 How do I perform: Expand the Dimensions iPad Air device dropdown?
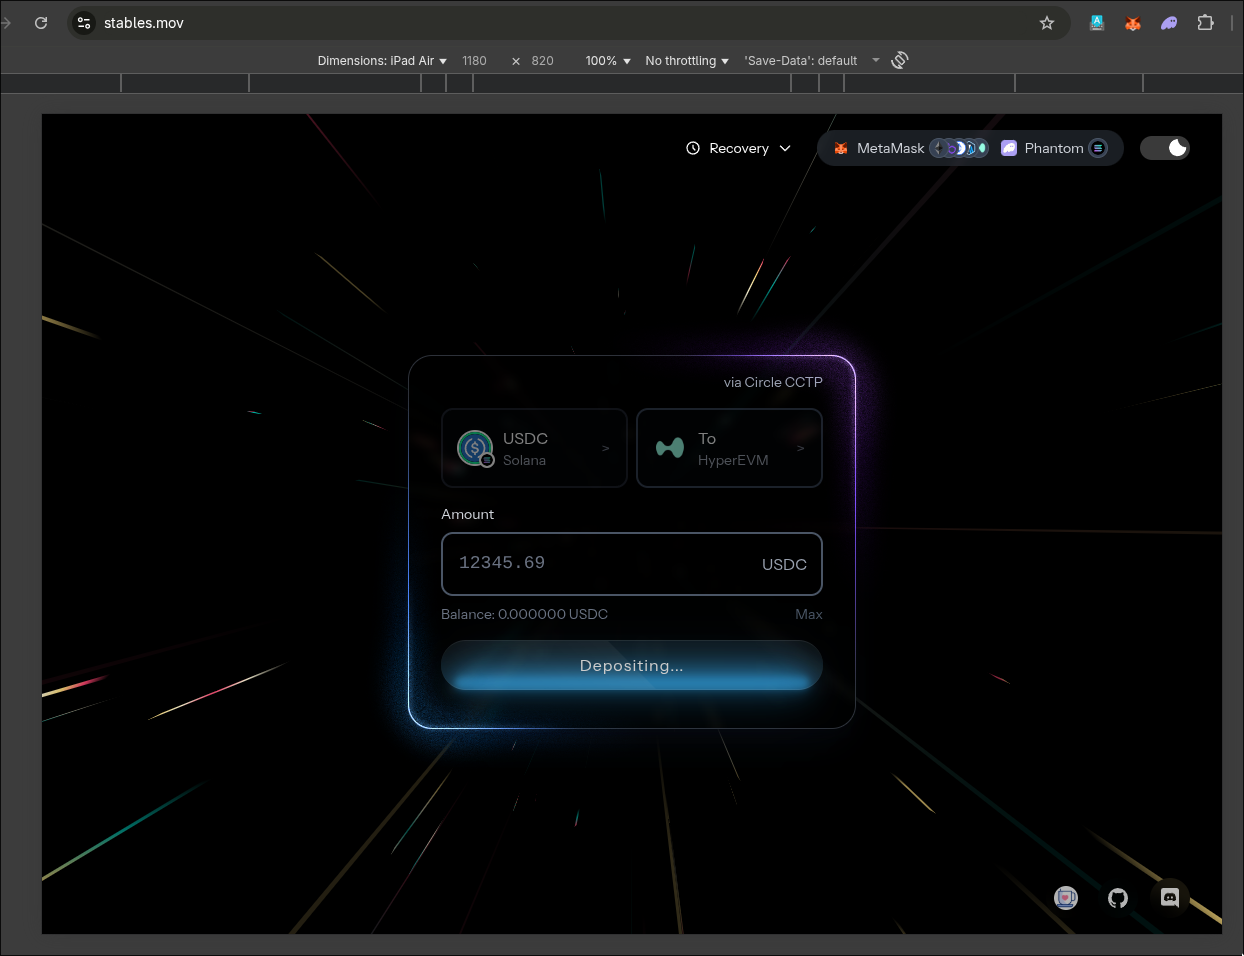click(x=382, y=61)
